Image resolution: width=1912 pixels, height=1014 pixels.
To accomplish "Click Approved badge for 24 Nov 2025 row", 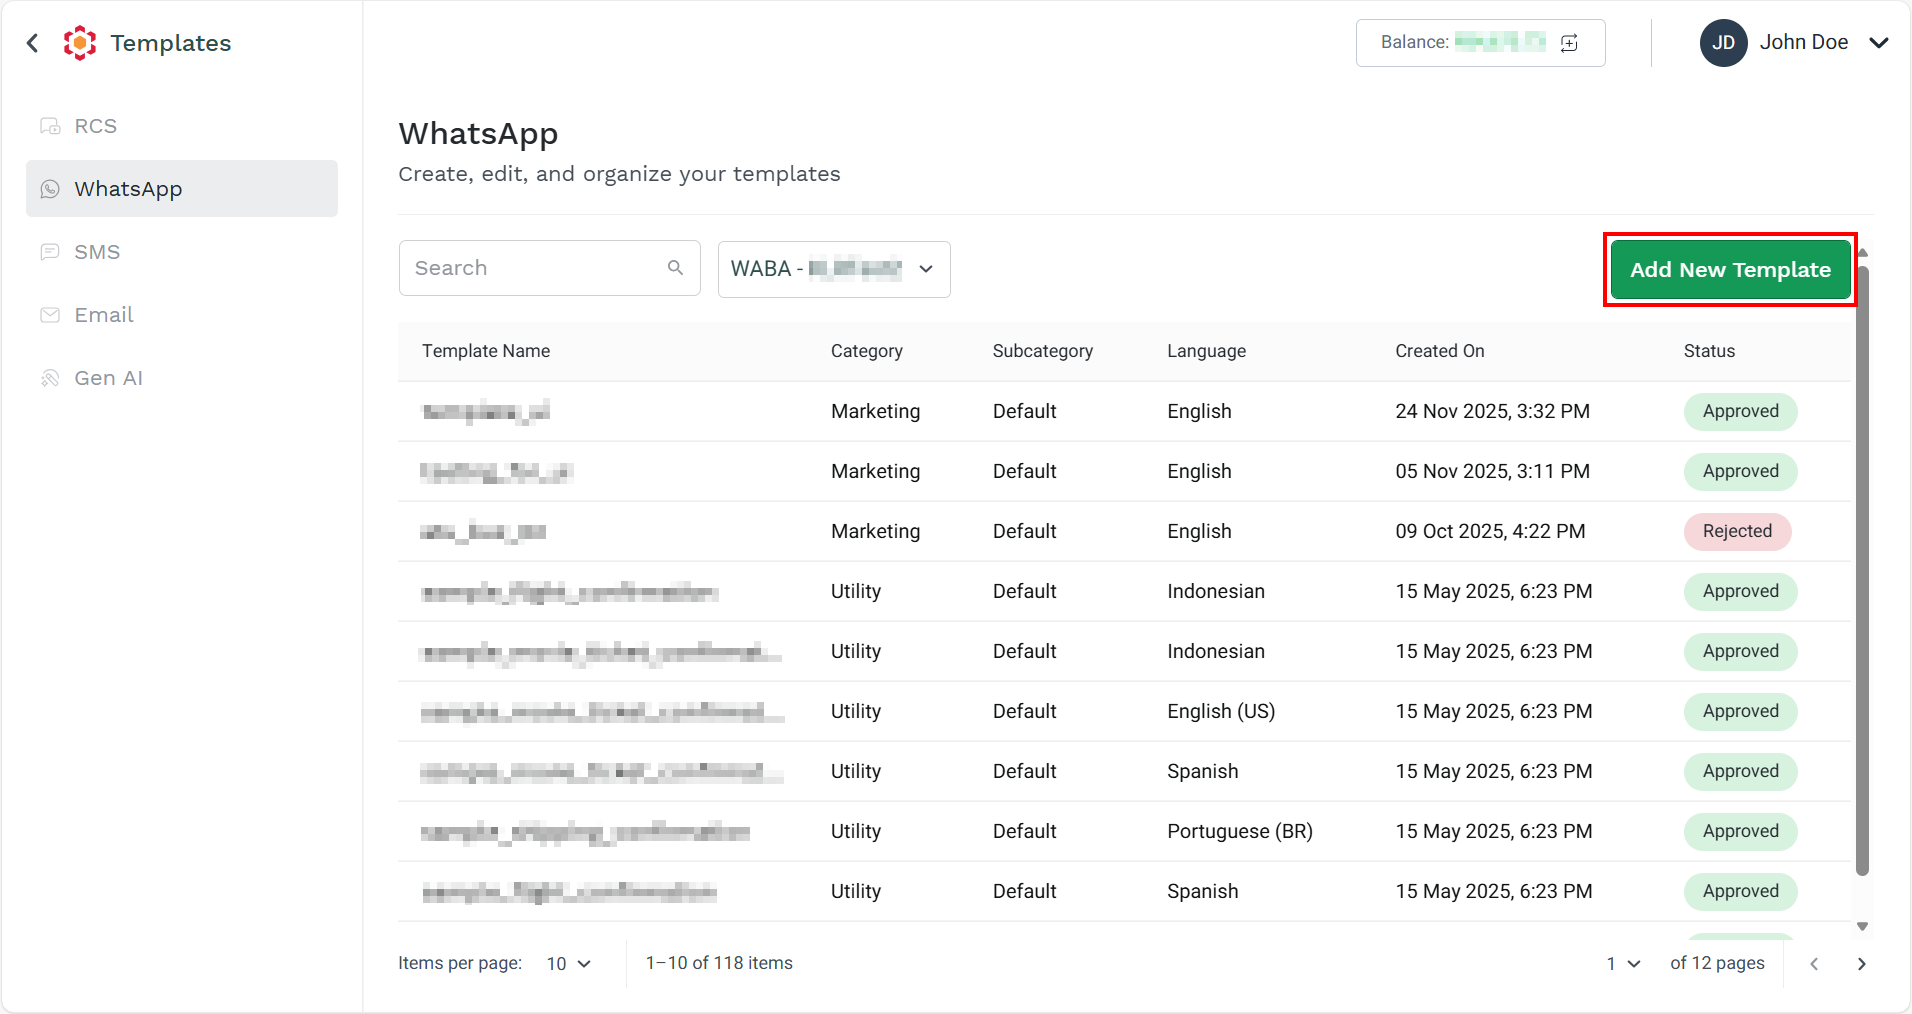I will [1741, 411].
